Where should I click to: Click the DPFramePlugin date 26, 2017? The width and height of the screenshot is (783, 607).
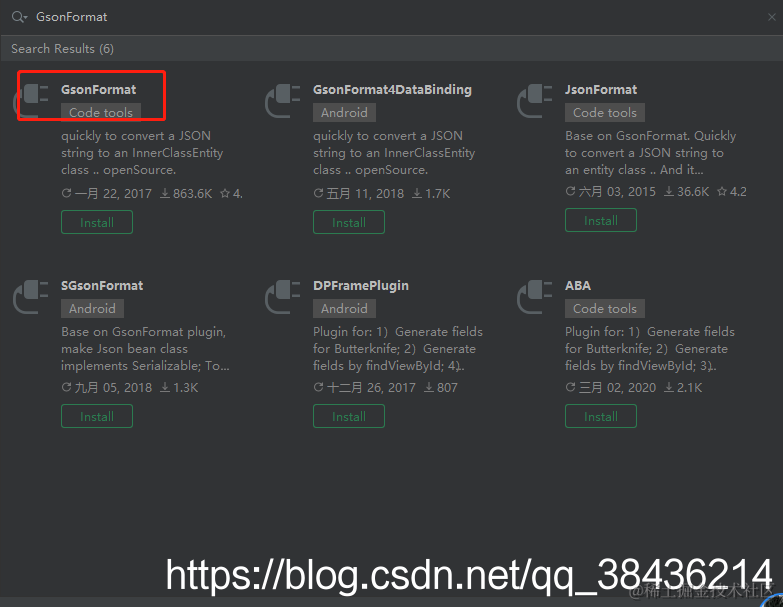click(x=365, y=388)
